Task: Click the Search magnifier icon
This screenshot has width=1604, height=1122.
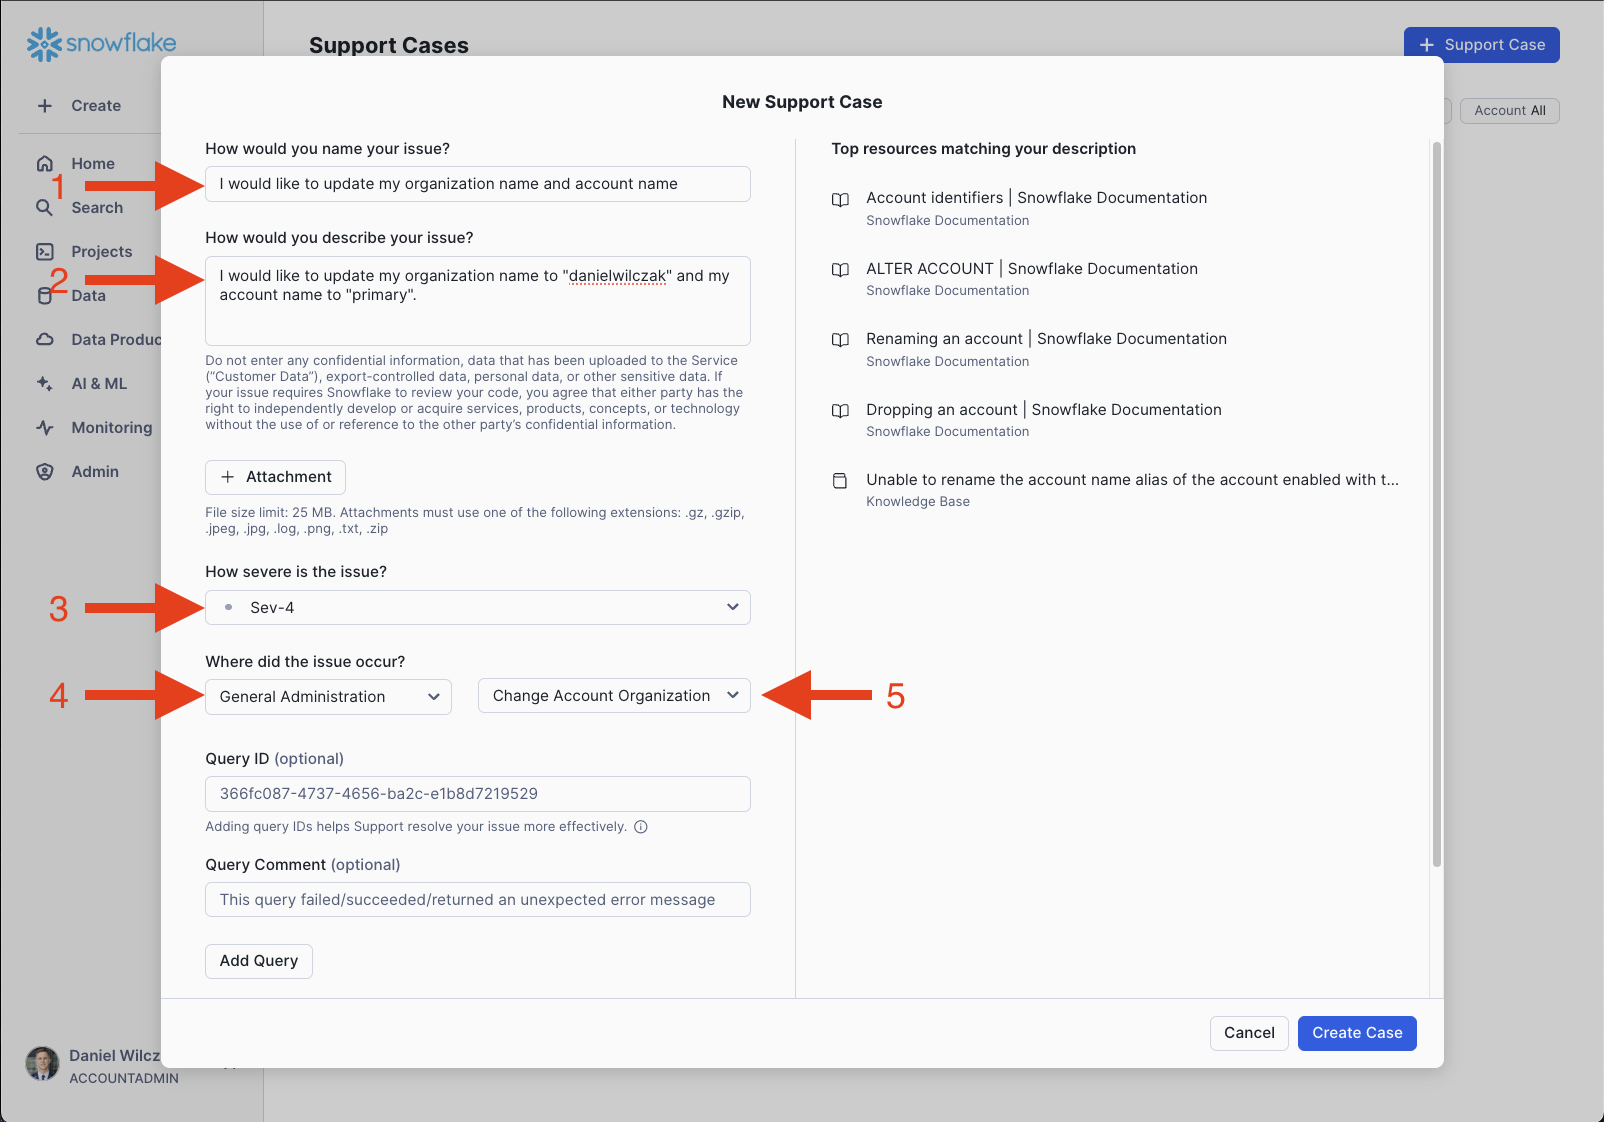Action: click(x=45, y=208)
